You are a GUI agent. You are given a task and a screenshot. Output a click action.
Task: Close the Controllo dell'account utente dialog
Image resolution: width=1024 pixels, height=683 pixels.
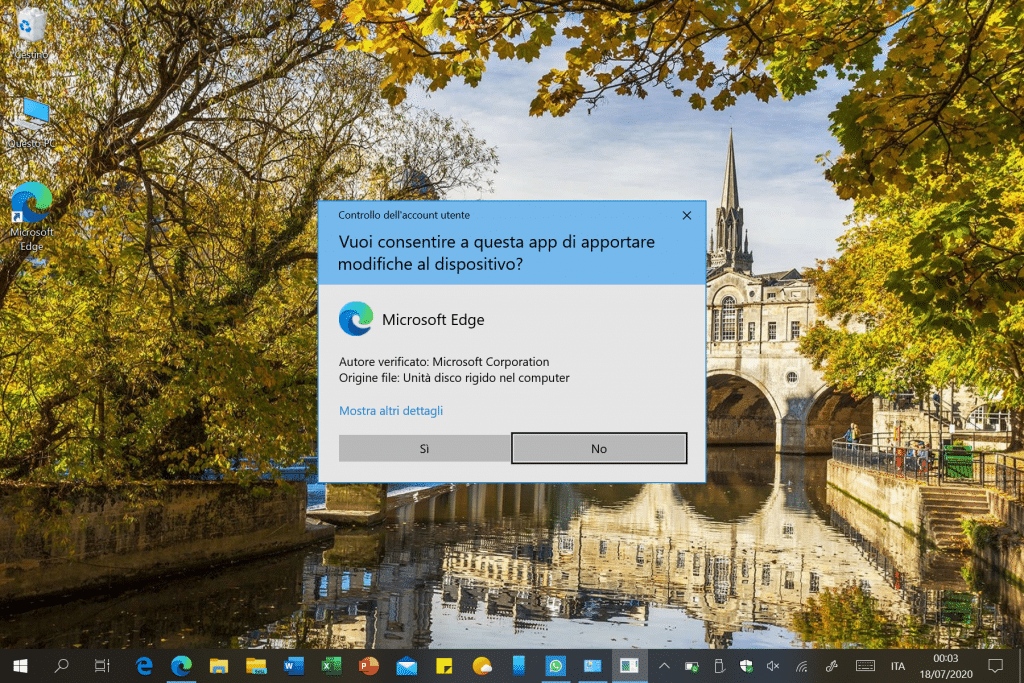click(687, 215)
